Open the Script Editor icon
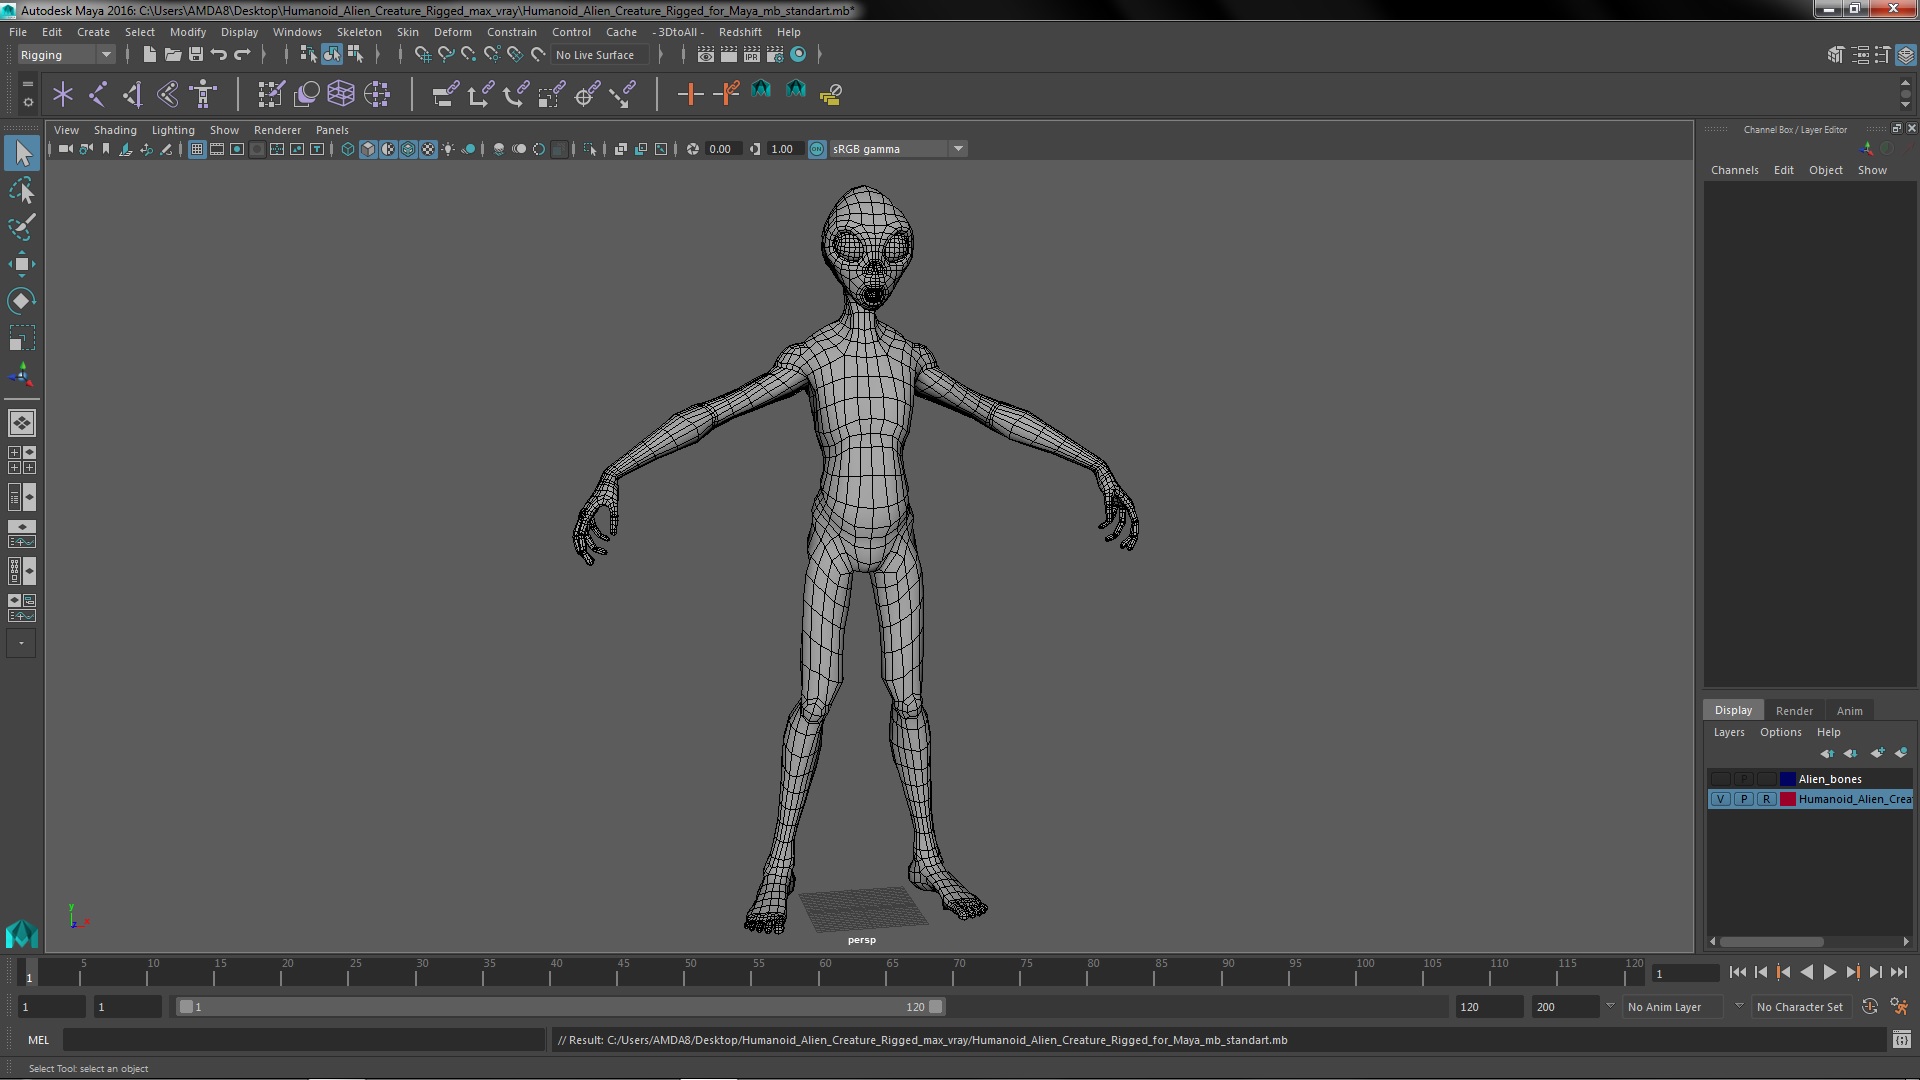1920x1080 pixels. tap(1901, 1040)
